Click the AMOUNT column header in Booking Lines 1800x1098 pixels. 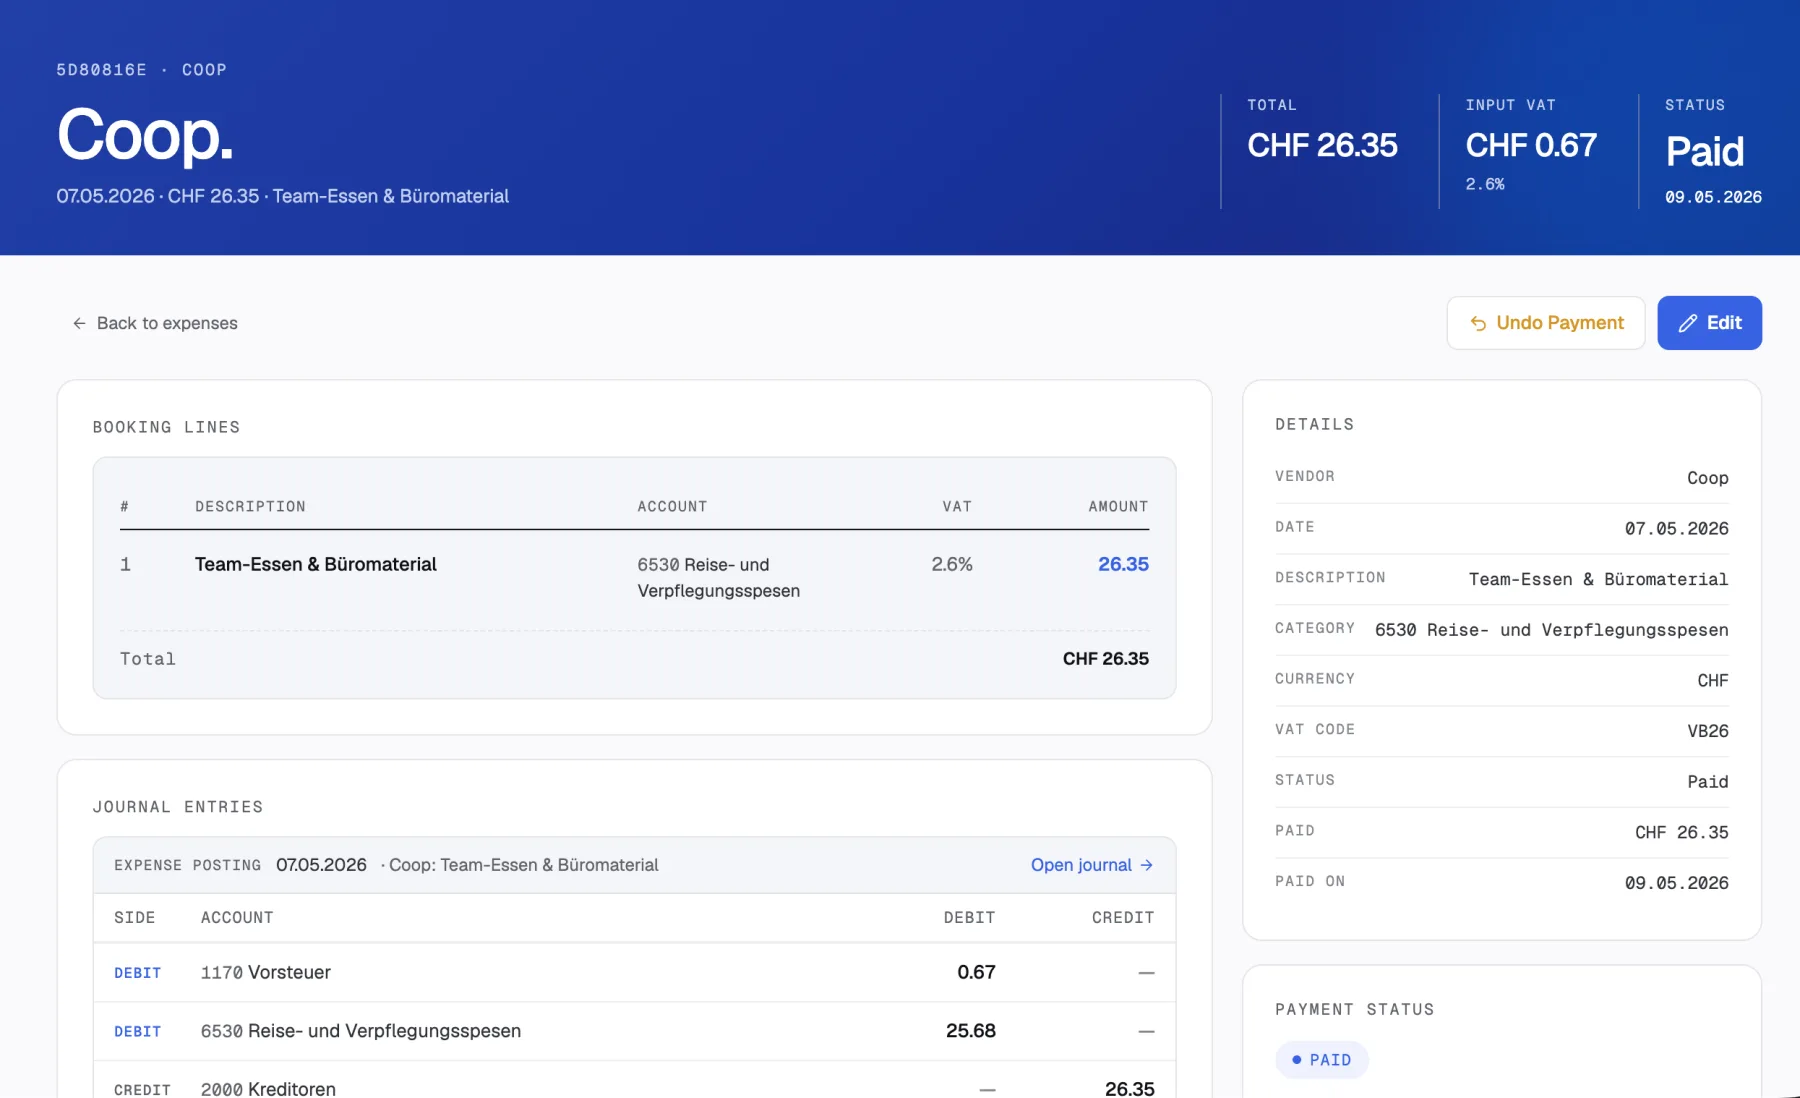(x=1118, y=507)
